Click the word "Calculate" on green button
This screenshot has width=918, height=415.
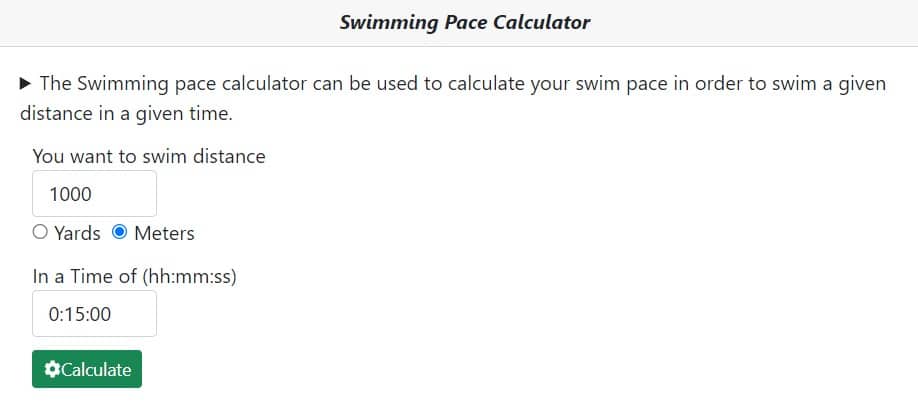pos(96,369)
